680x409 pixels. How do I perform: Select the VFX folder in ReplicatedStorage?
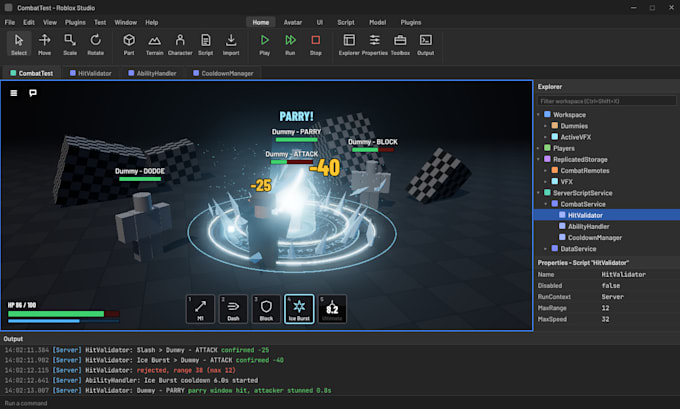click(x=607, y=182)
